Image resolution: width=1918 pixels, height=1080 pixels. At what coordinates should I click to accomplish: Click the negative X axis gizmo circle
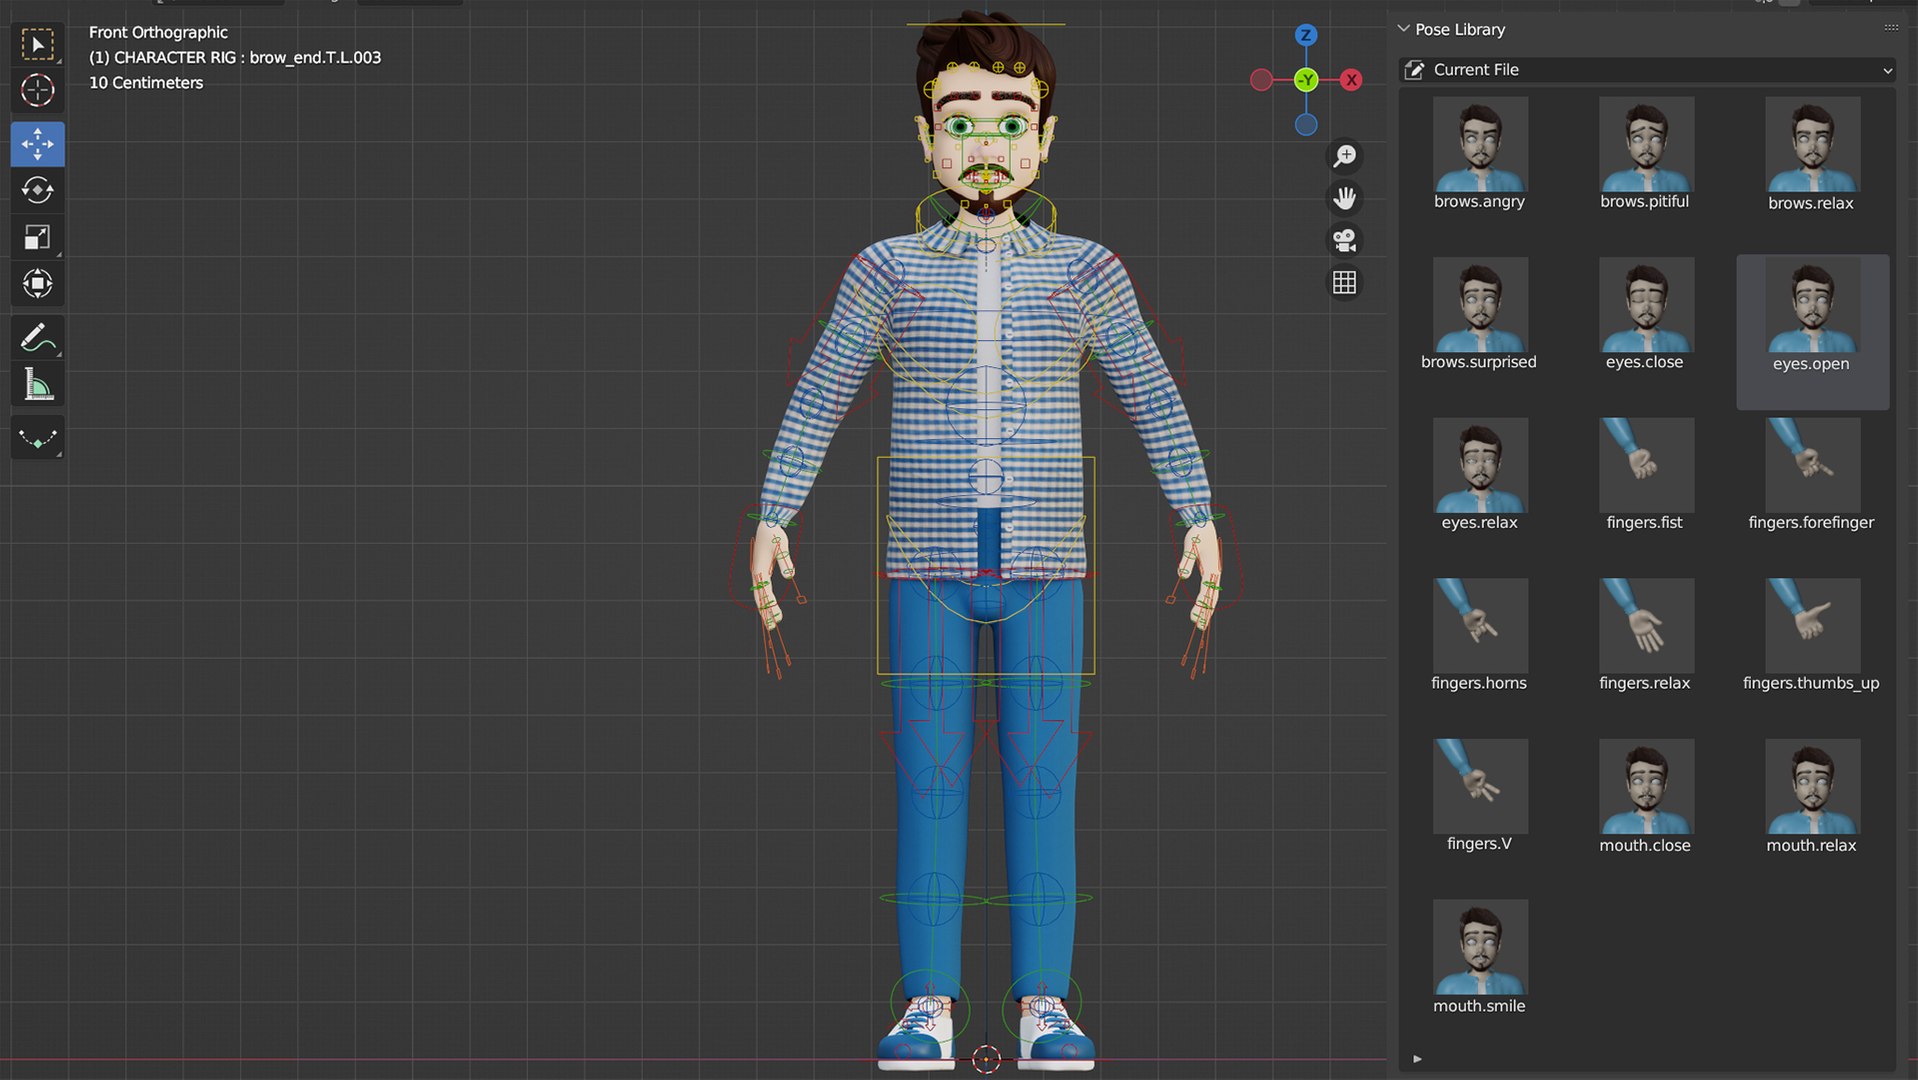coord(1262,80)
